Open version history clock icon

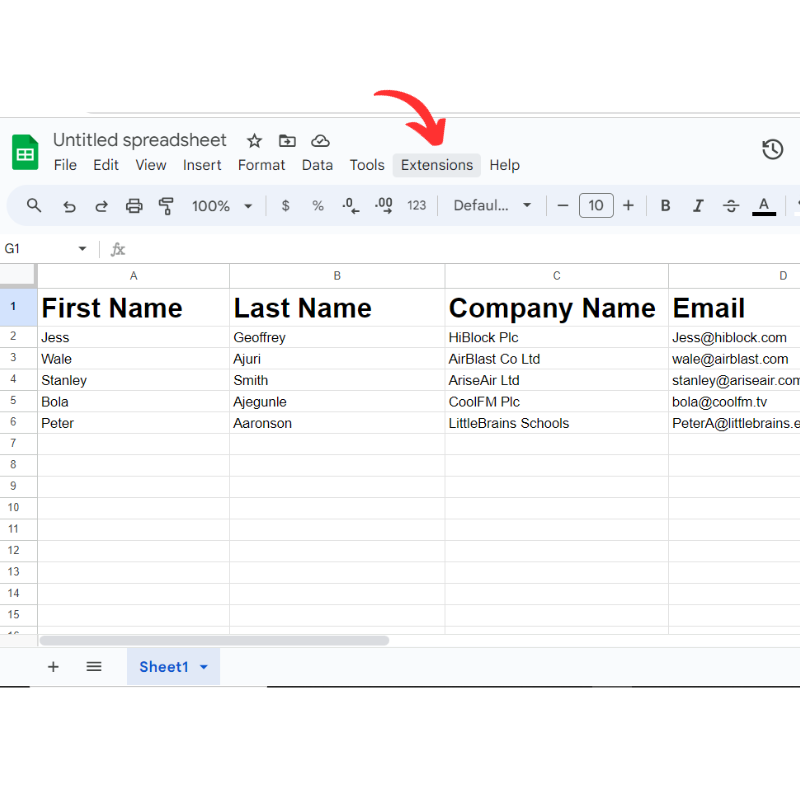coord(772,149)
